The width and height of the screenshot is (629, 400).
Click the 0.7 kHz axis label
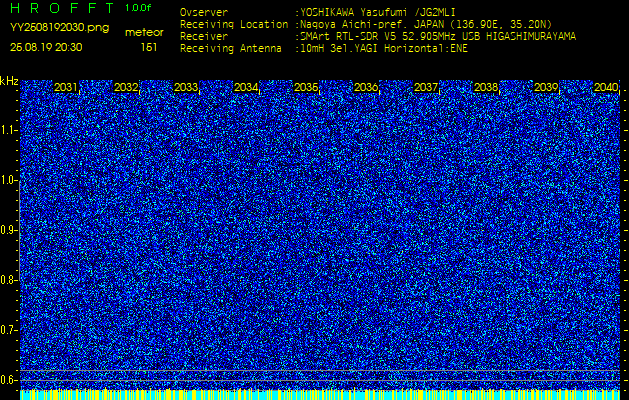(8, 330)
